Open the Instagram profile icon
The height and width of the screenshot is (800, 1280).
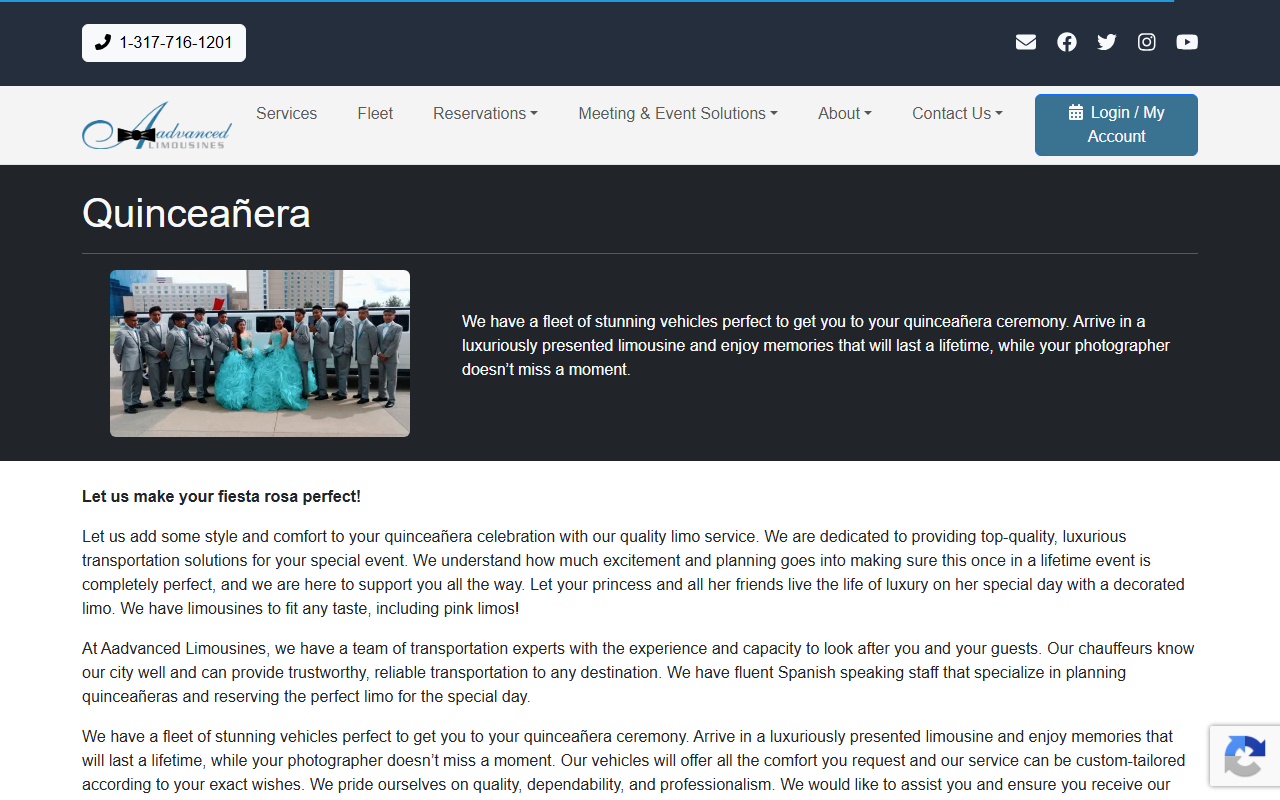(1147, 42)
